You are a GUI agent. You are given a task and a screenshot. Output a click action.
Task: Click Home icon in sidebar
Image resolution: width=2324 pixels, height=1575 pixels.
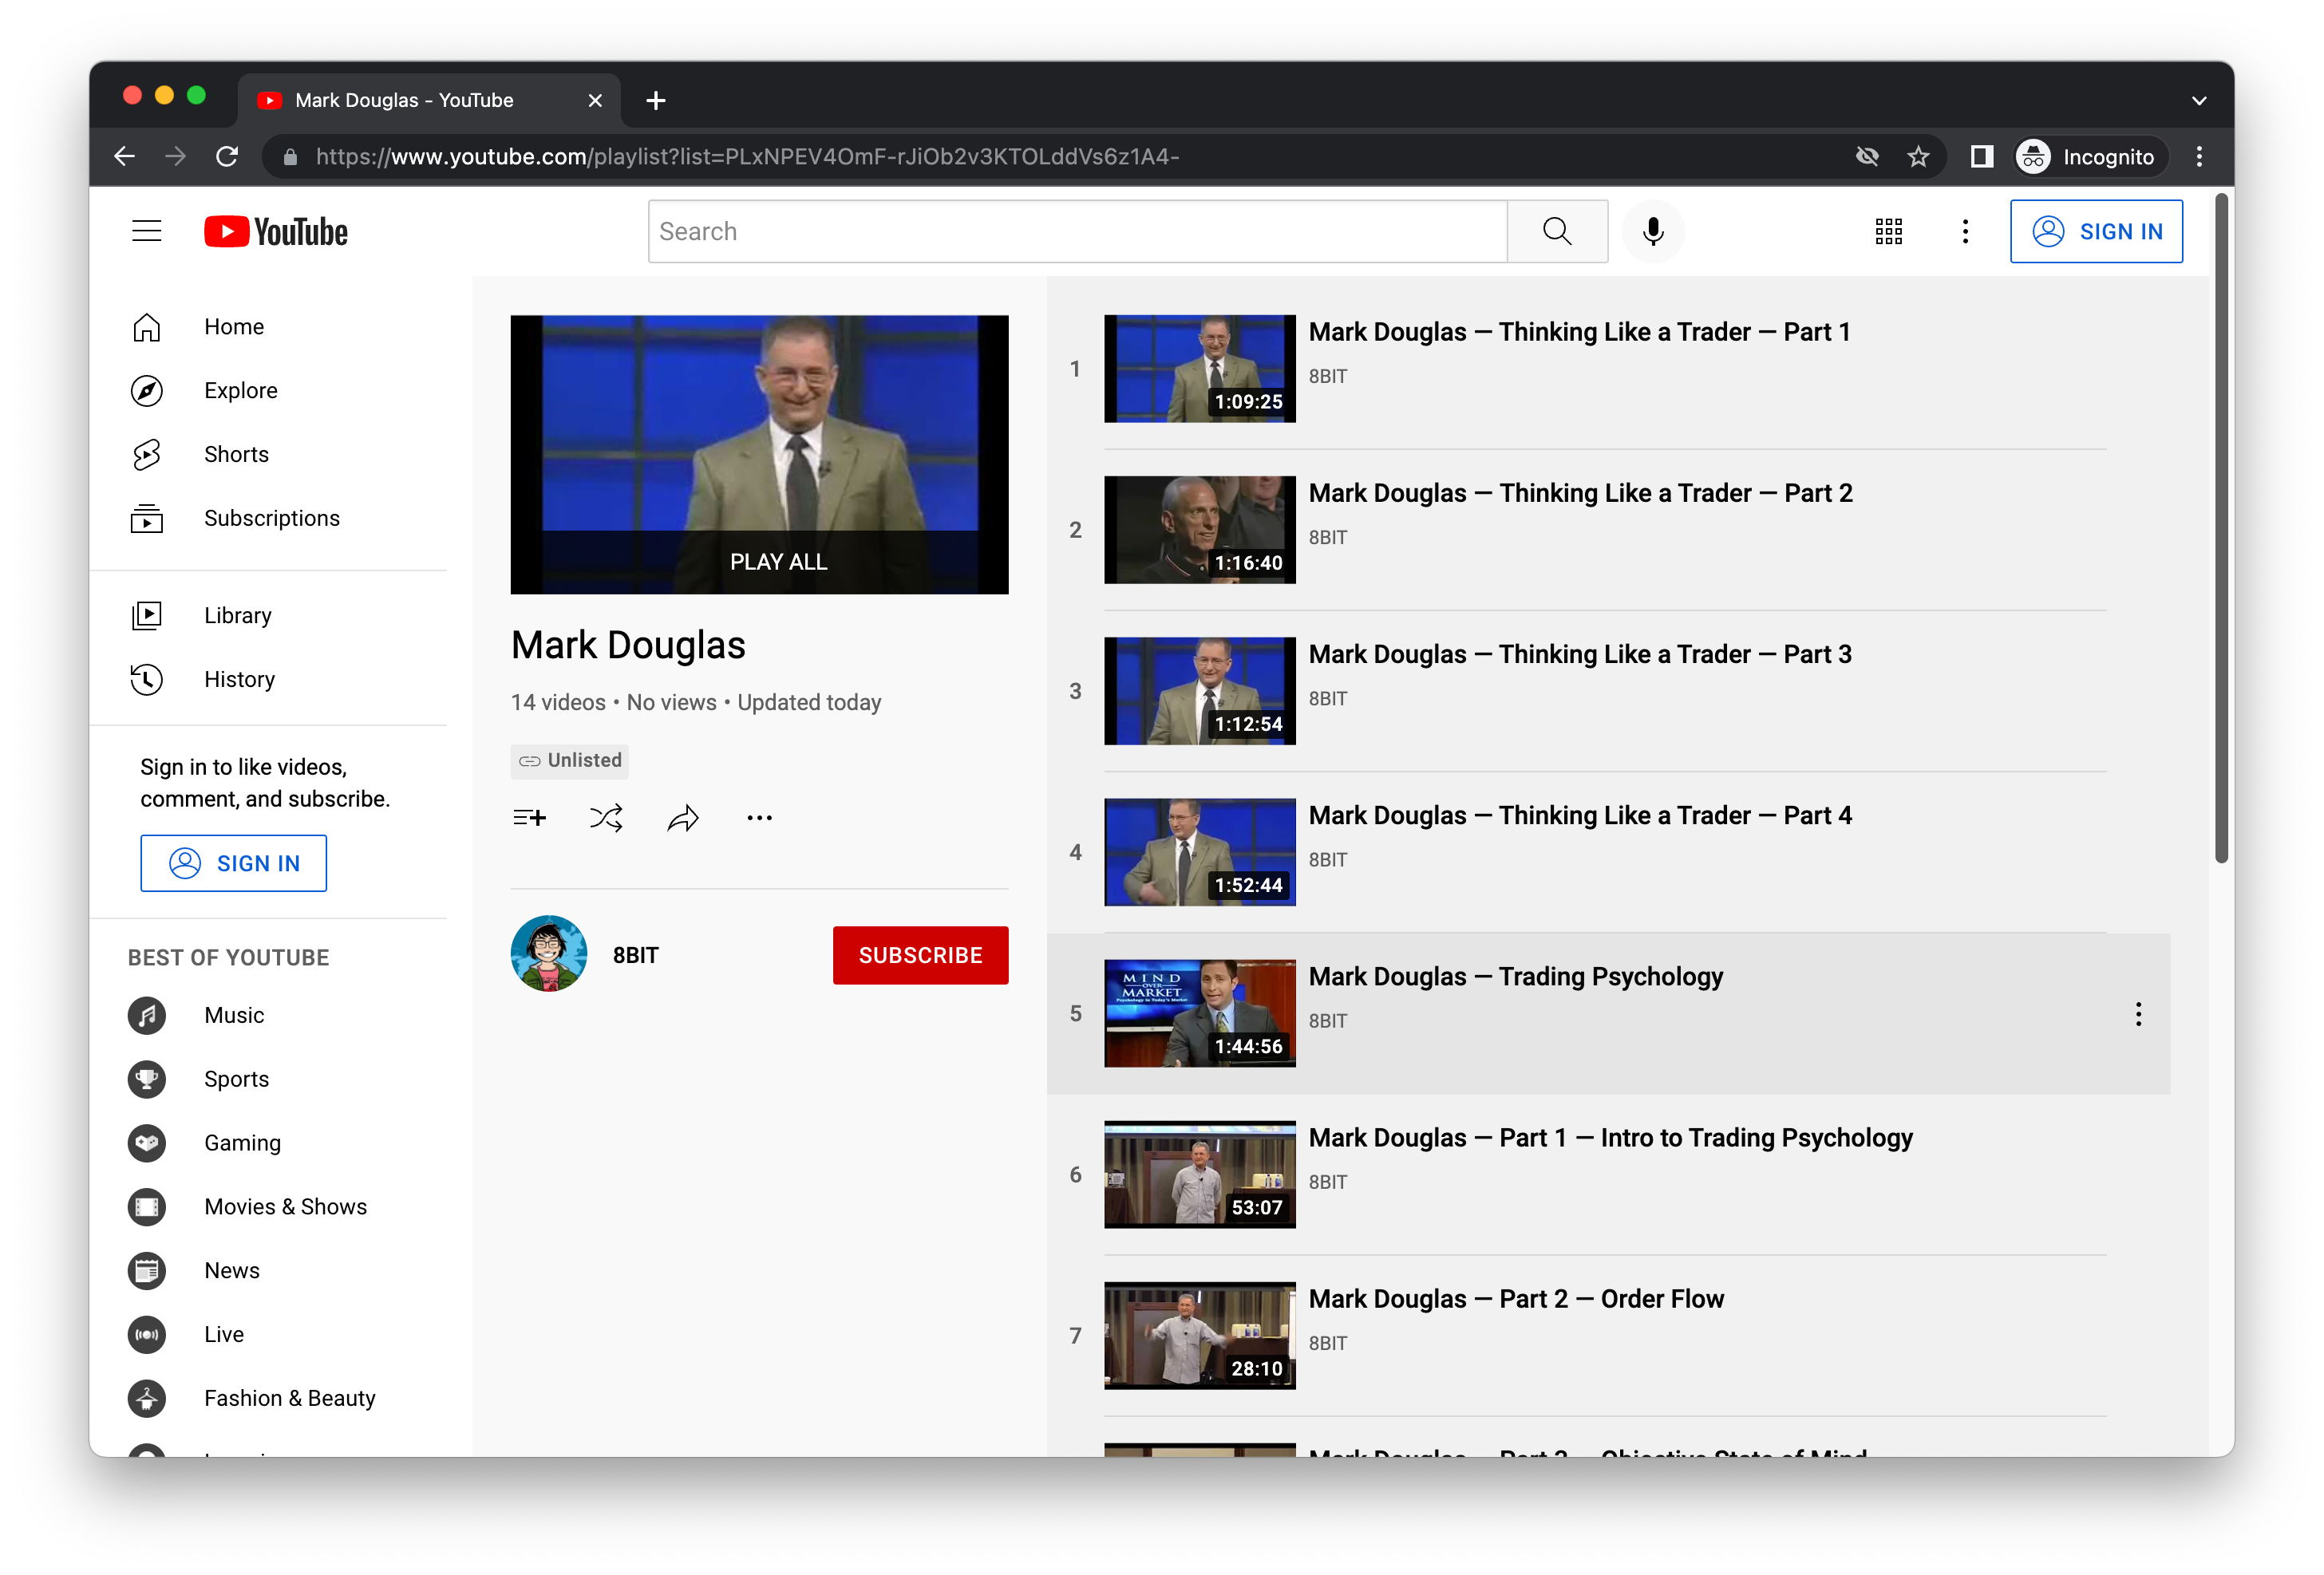[146, 327]
